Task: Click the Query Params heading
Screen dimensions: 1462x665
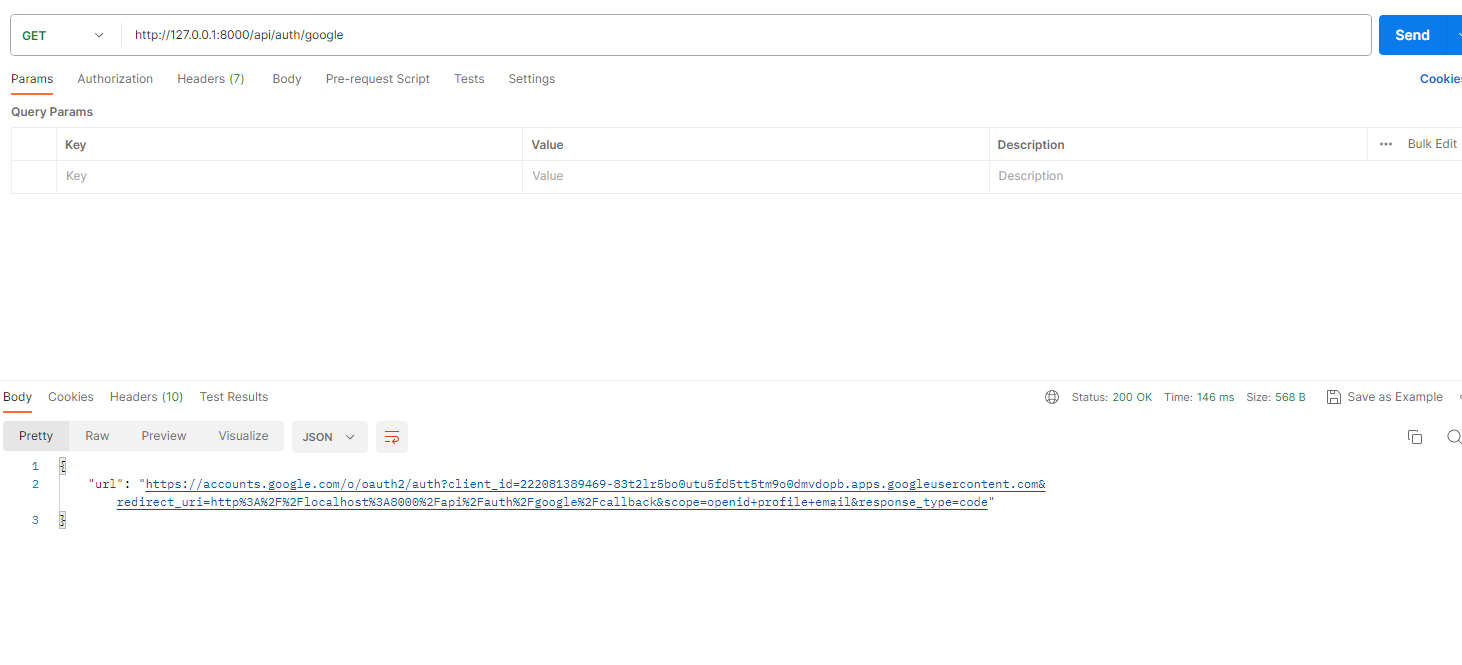Action: pos(52,112)
